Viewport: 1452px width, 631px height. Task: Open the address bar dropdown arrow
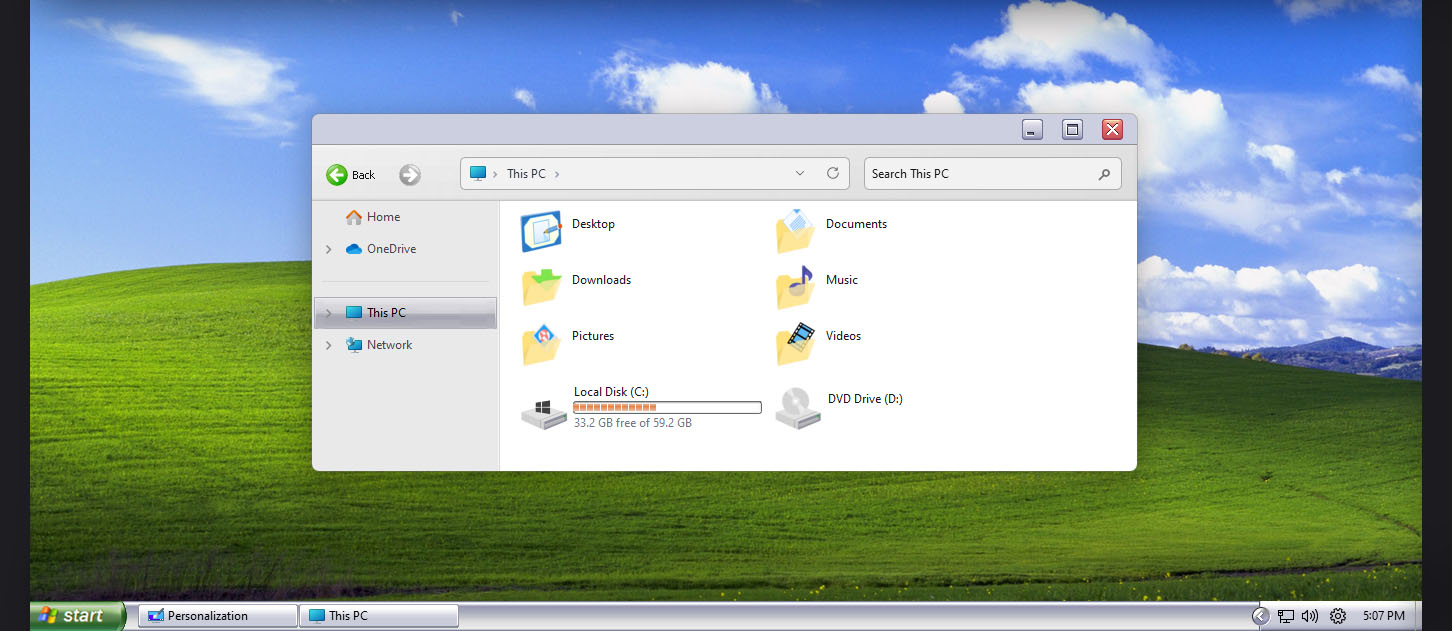(x=799, y=173)
